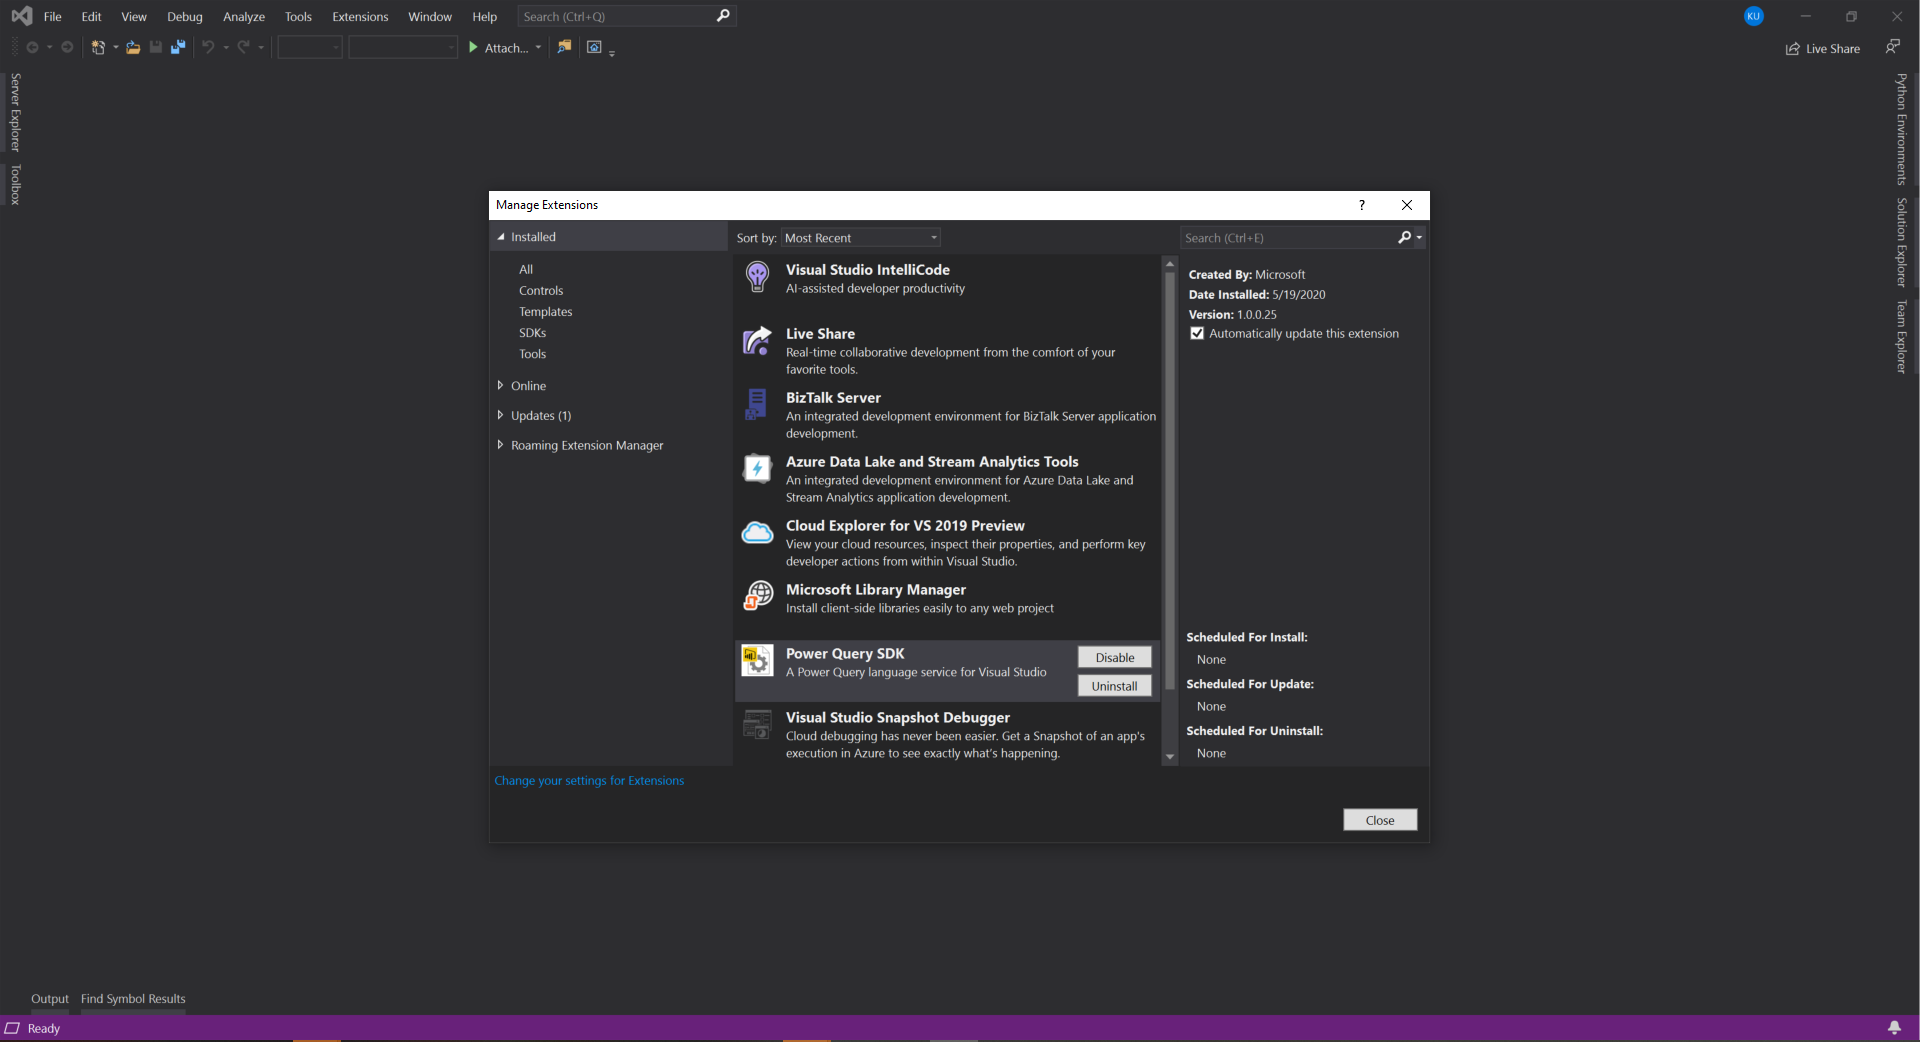Click the Undo arrow icon
1920x1042 pixels.
click(208, 47)
